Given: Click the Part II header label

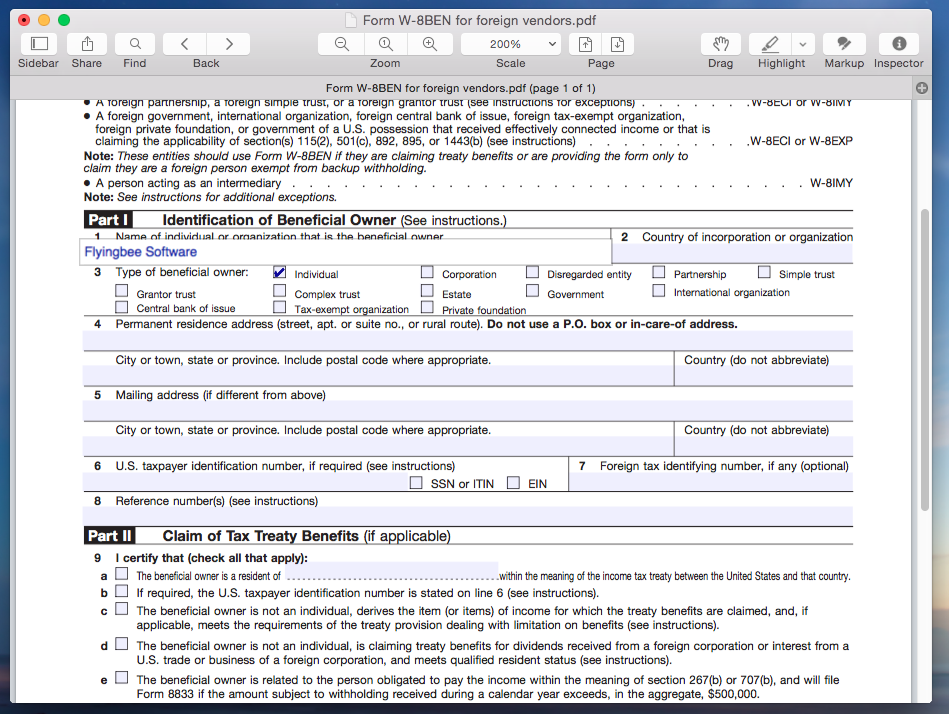Looking at the screenshot, I should [x=110, y=536].
